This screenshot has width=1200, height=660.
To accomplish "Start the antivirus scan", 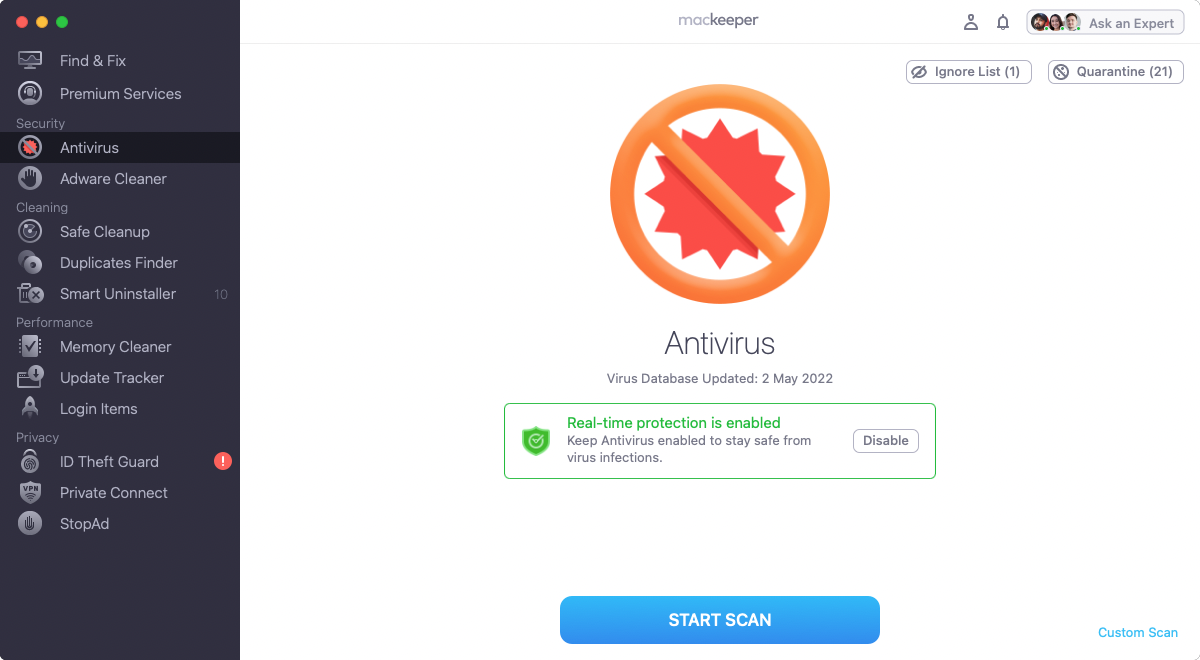I will point(720,620).
